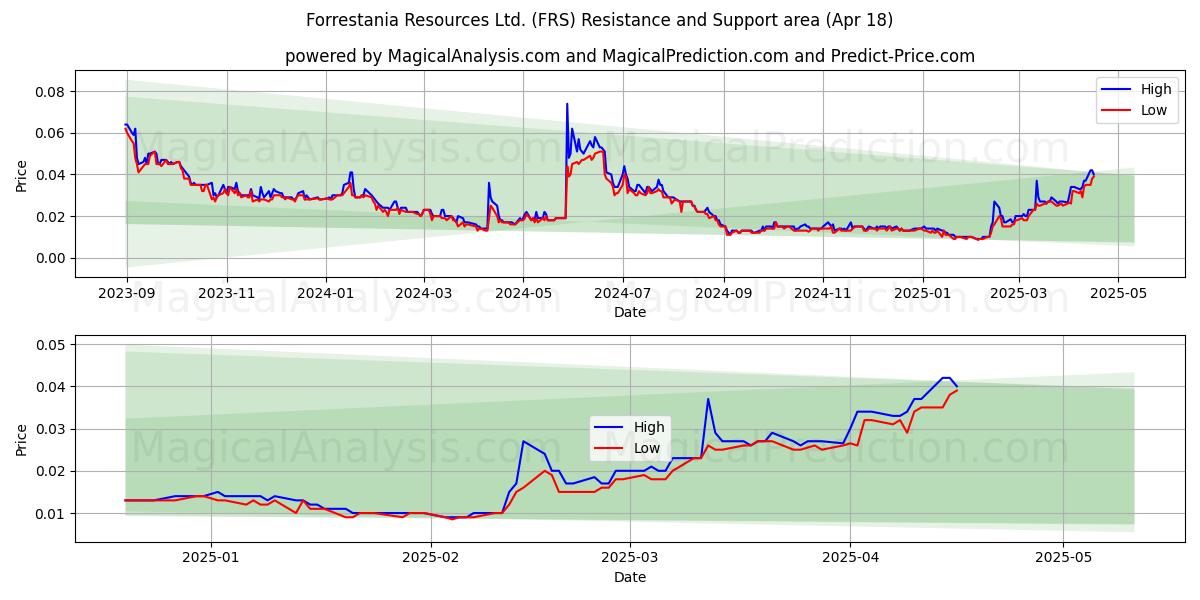The height and width of the screenshot is (600, 1200).
Task: Click the '2023-09' tick on the top chart
Action: (126, 294)
